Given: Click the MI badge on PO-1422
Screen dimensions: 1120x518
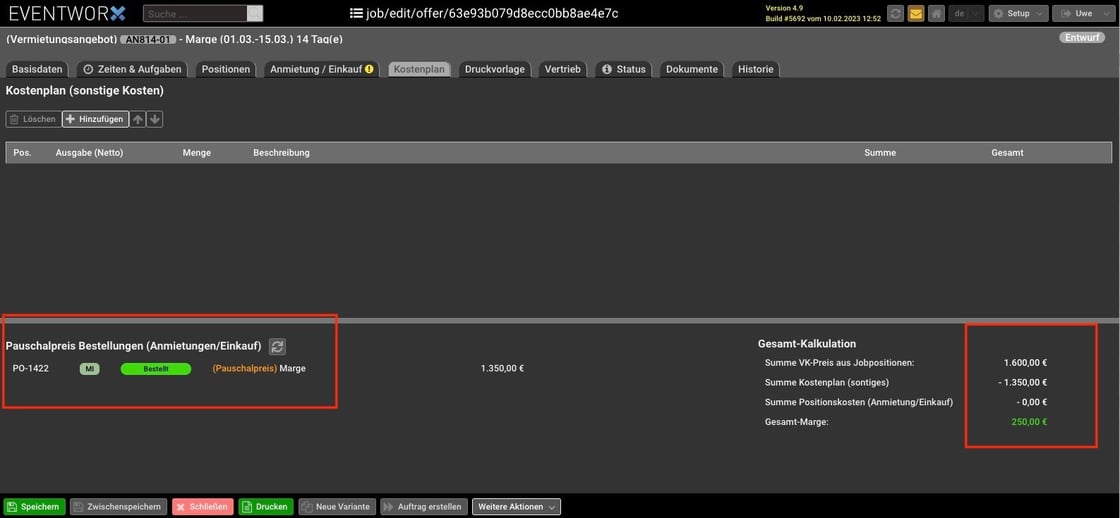Looking at the screenshot, I should [89, 368].
